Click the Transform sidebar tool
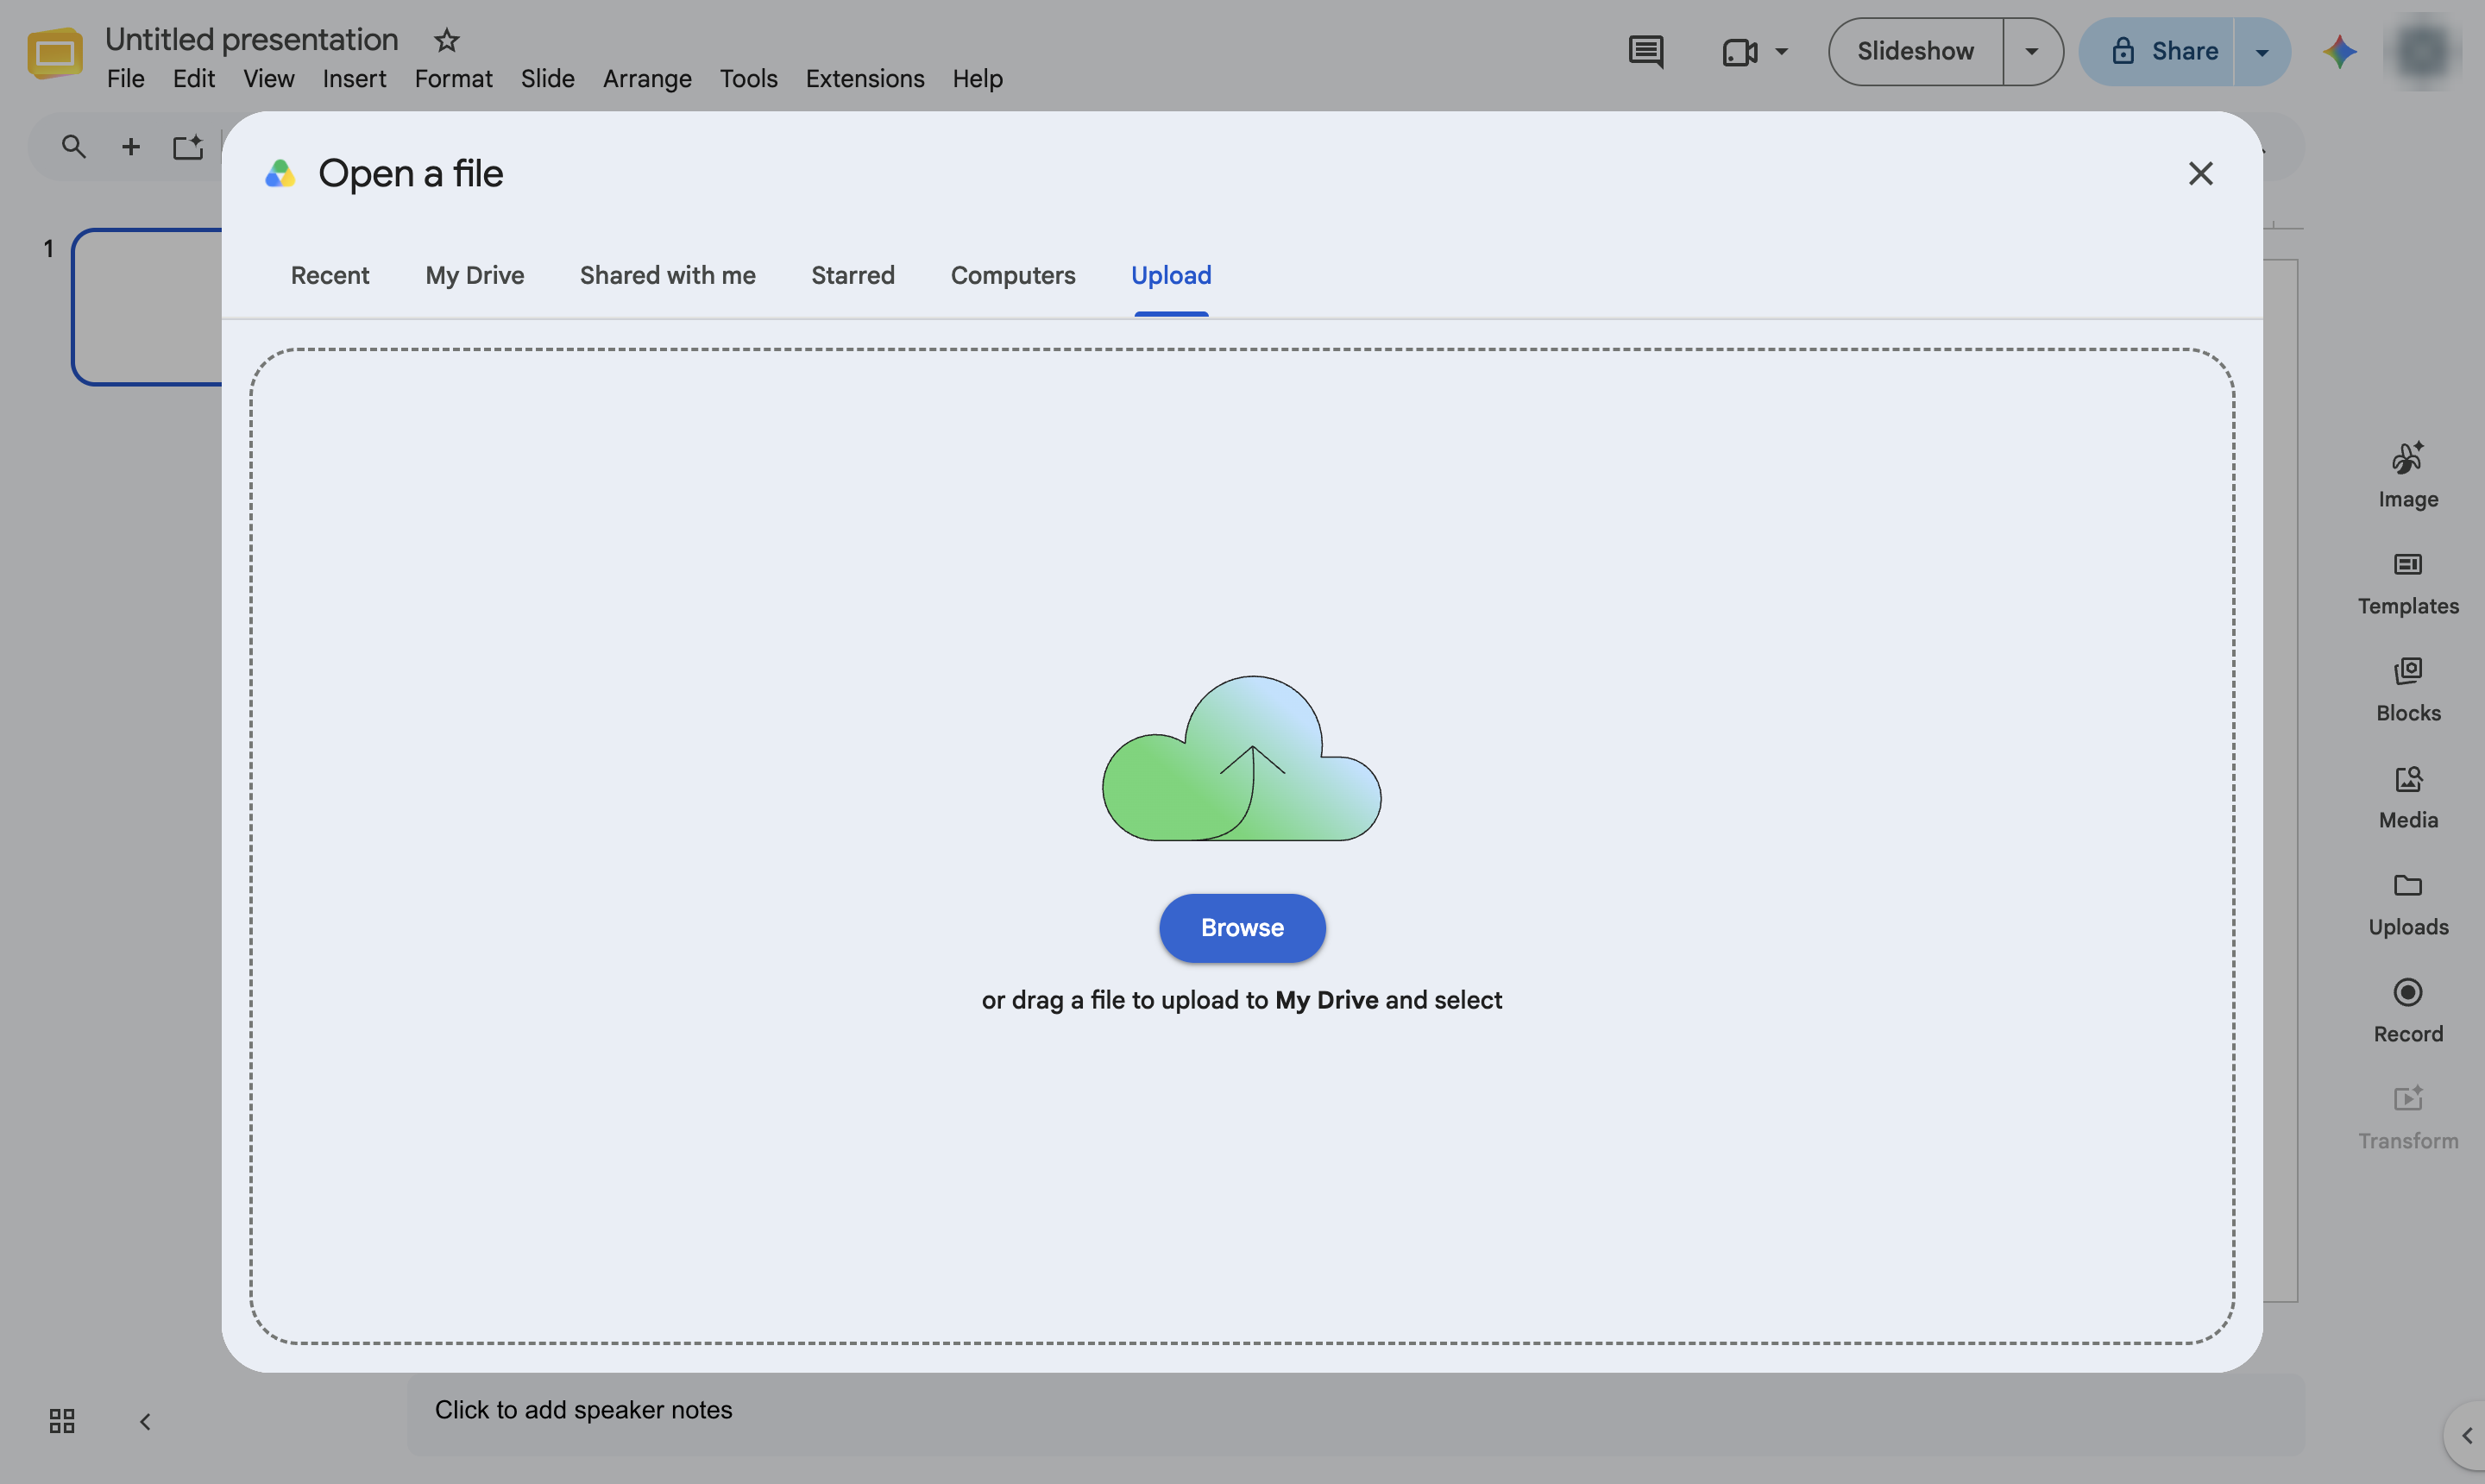Screen dimensions: 2485x1484 (x=2408, y=1119)
